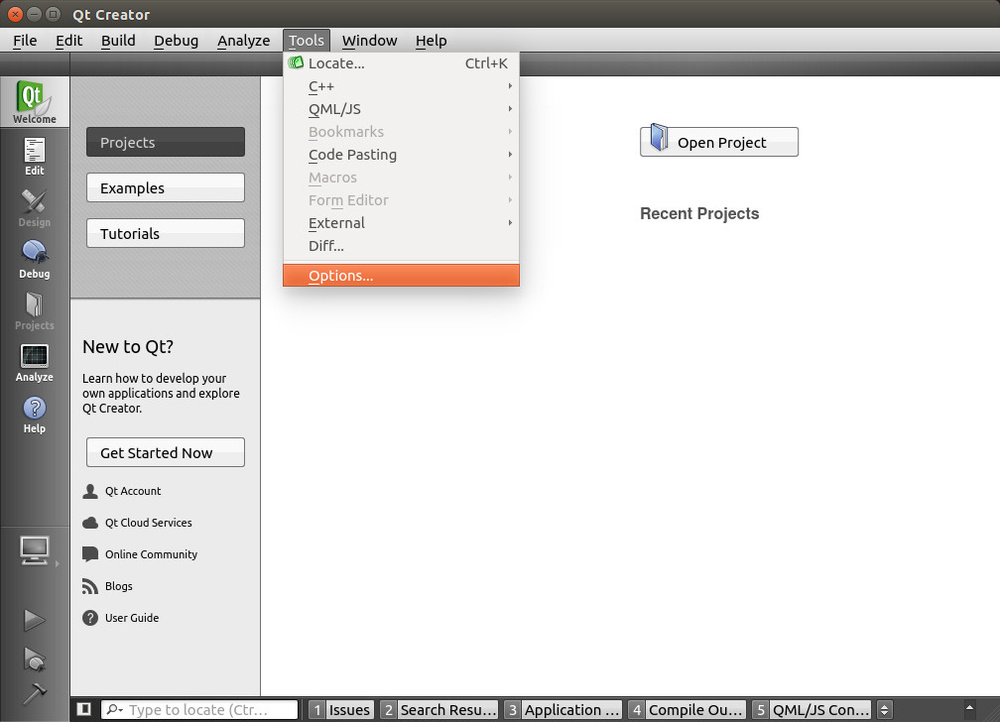Show the Examples page
The image size is (1000, 722).
pyautogui.click(x=165, y=188)
